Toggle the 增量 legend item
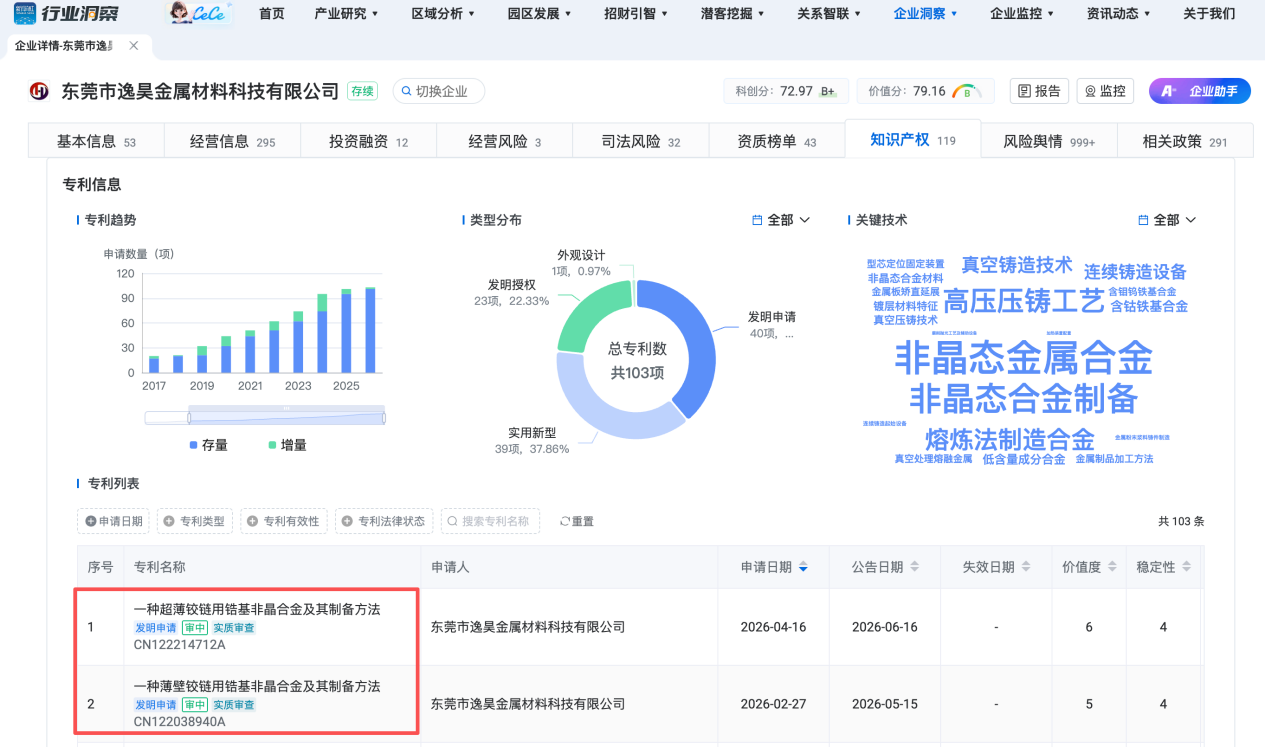 click(287, 445)
